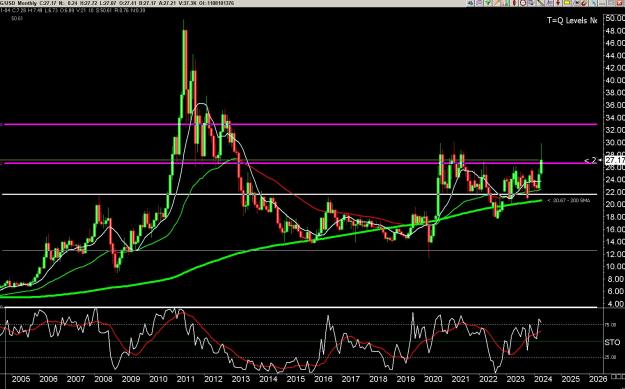Viewport: 625px width, 389px height.
Task: Select the white horizontal line near 22.00
Action: coord(299,194)
